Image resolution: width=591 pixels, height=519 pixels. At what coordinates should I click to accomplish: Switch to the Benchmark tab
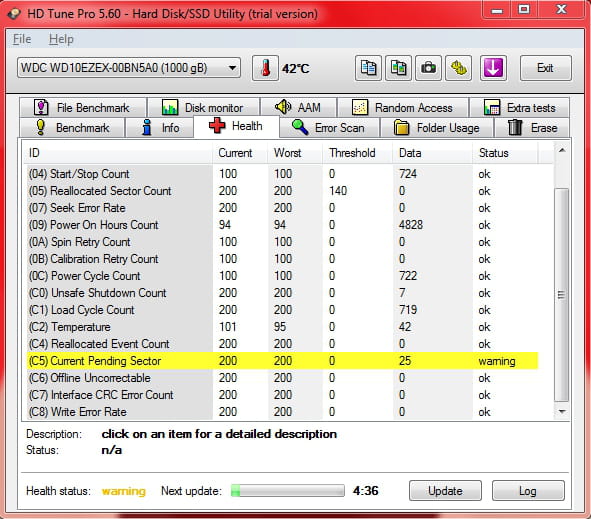[72, 128]
